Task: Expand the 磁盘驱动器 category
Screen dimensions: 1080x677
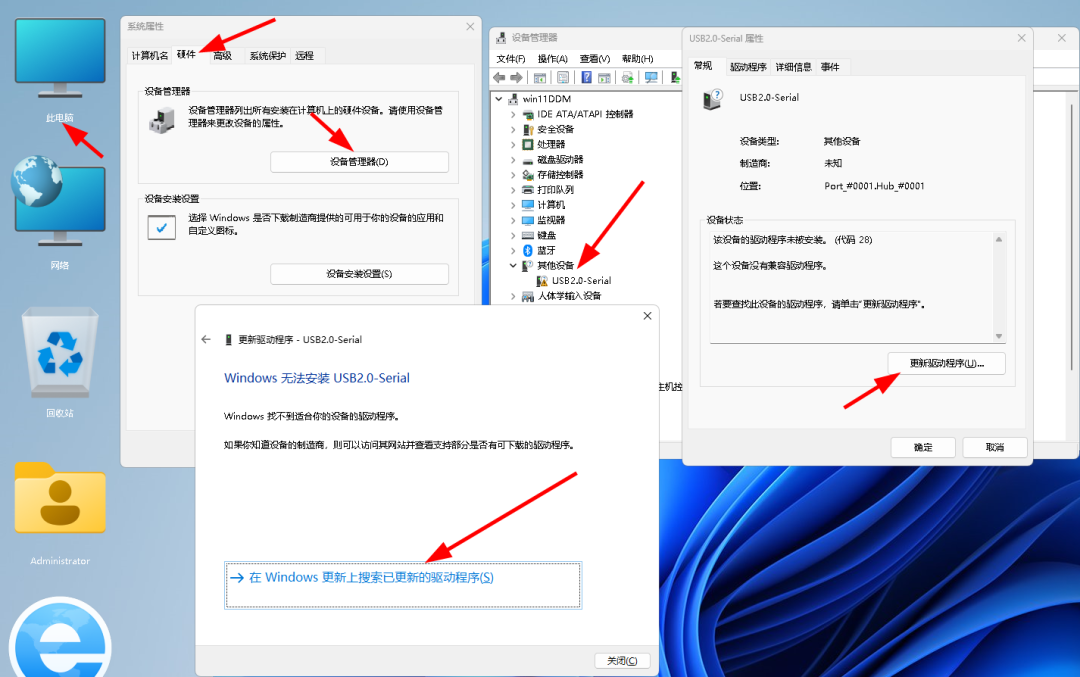Action: coord(513,160)
